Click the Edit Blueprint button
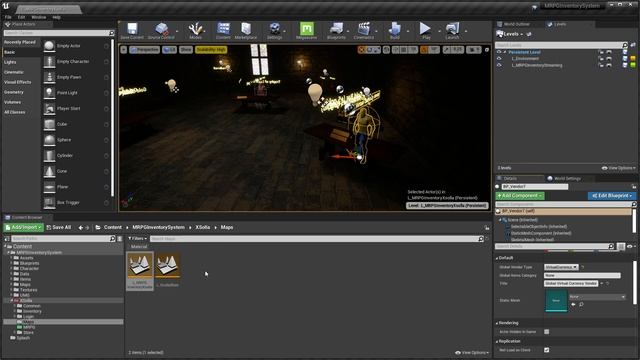Screen dimensions: 640x360 [611, 196]
